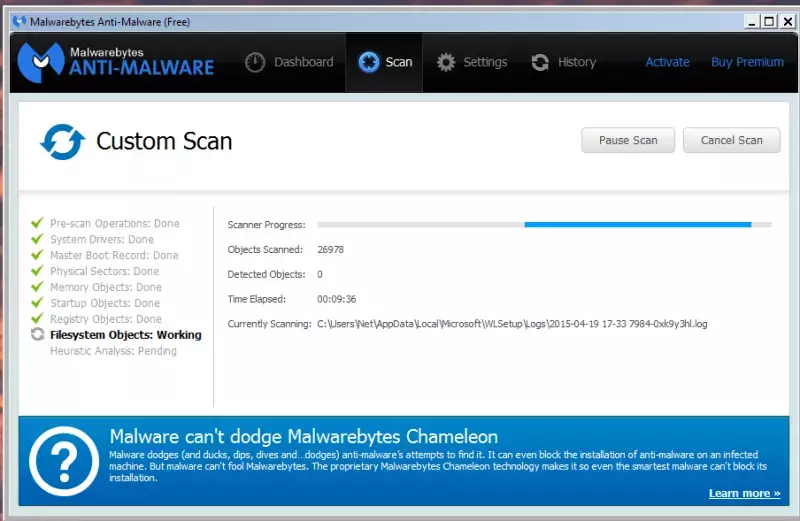This screenshot has width=800, height=521.
Task: Select 'Memory Objects: Done' text
Action: point(106,287)
